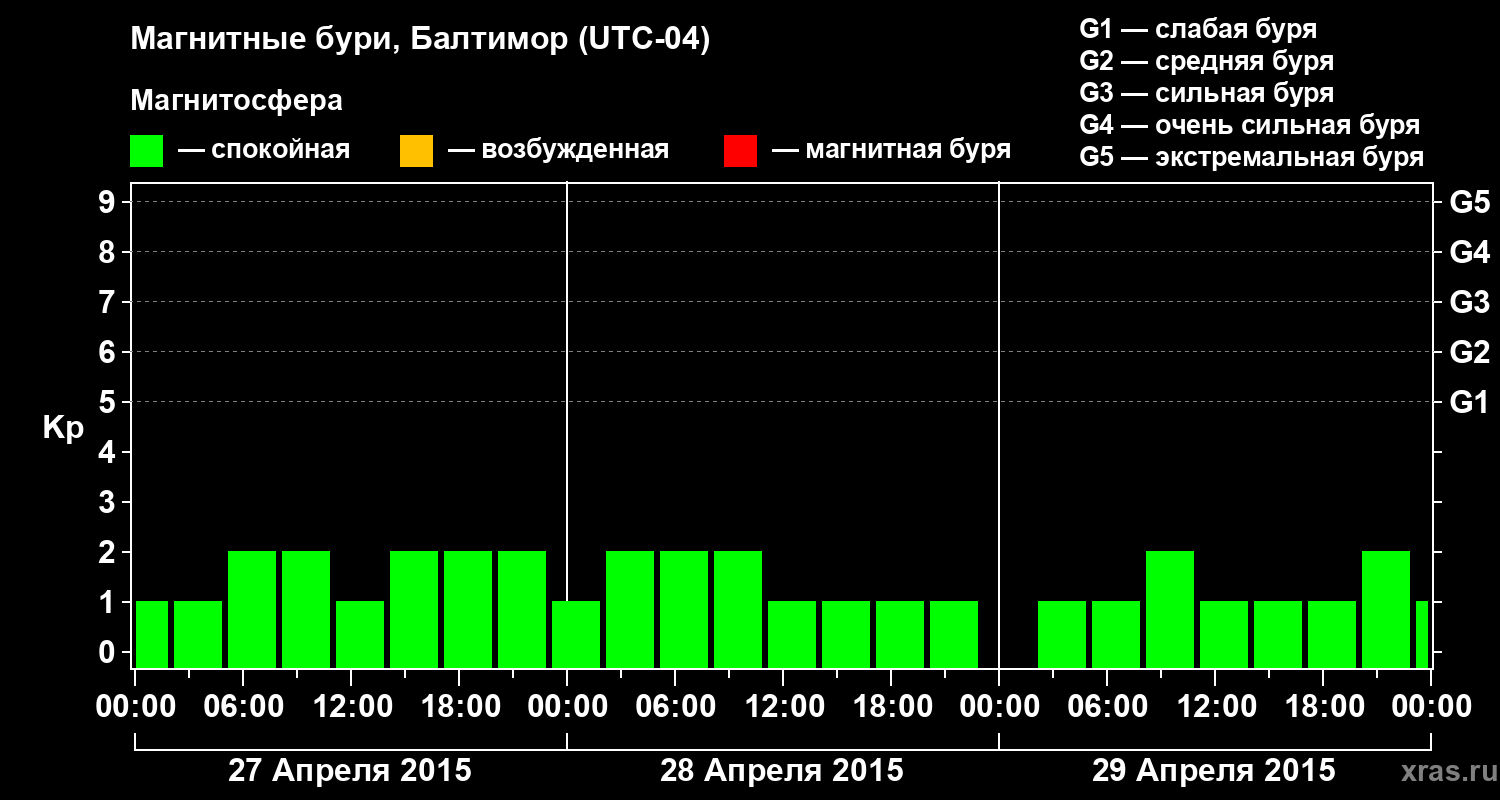Click the 18:00–21:00 bar on 28 April

coord(900,634)
